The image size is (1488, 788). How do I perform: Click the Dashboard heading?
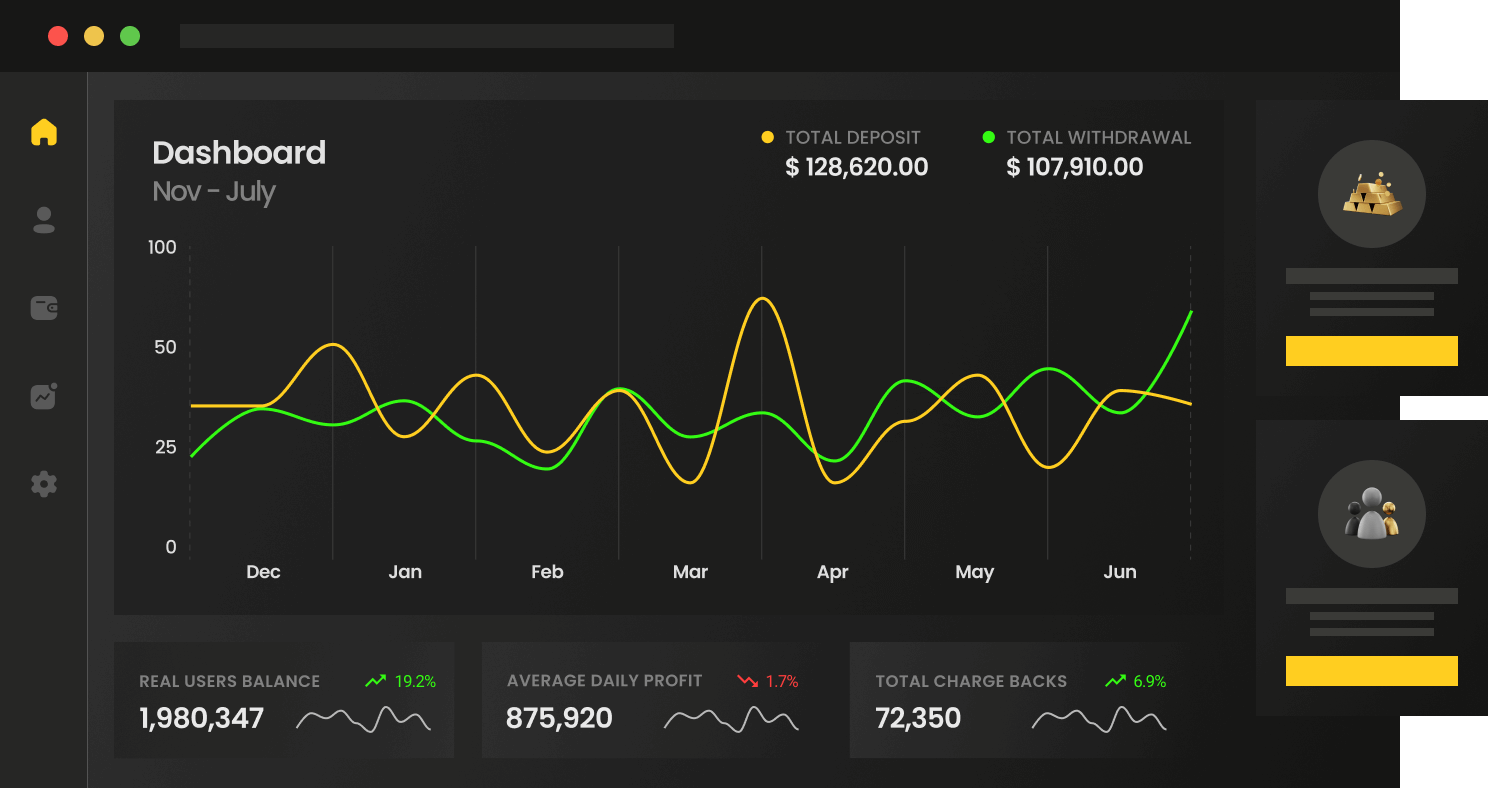coord(239,153)
